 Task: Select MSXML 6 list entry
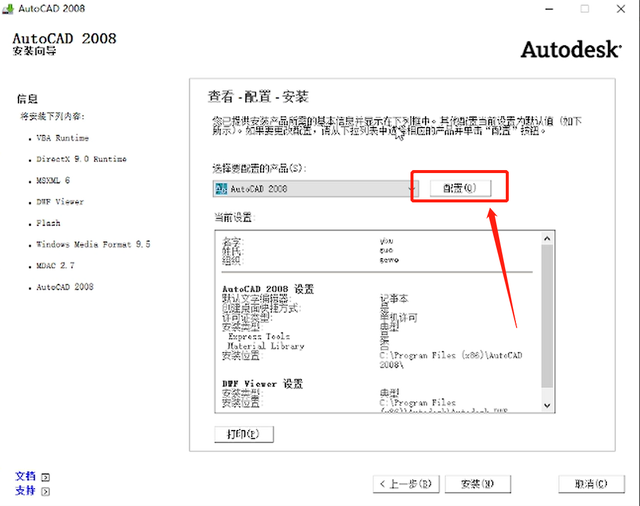(x=53, y=180)
